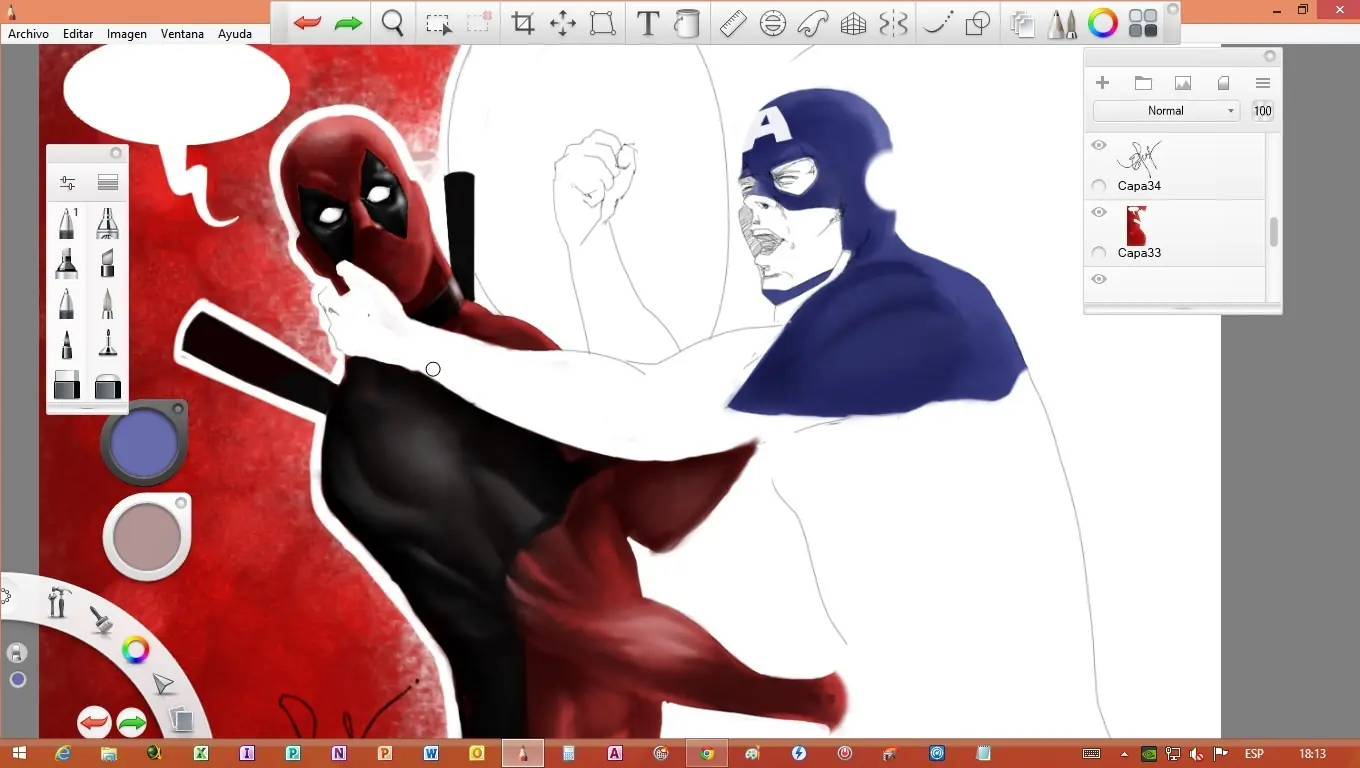
Task: Toggle the round marker beside Capa34
Action: click(1099, 186)
